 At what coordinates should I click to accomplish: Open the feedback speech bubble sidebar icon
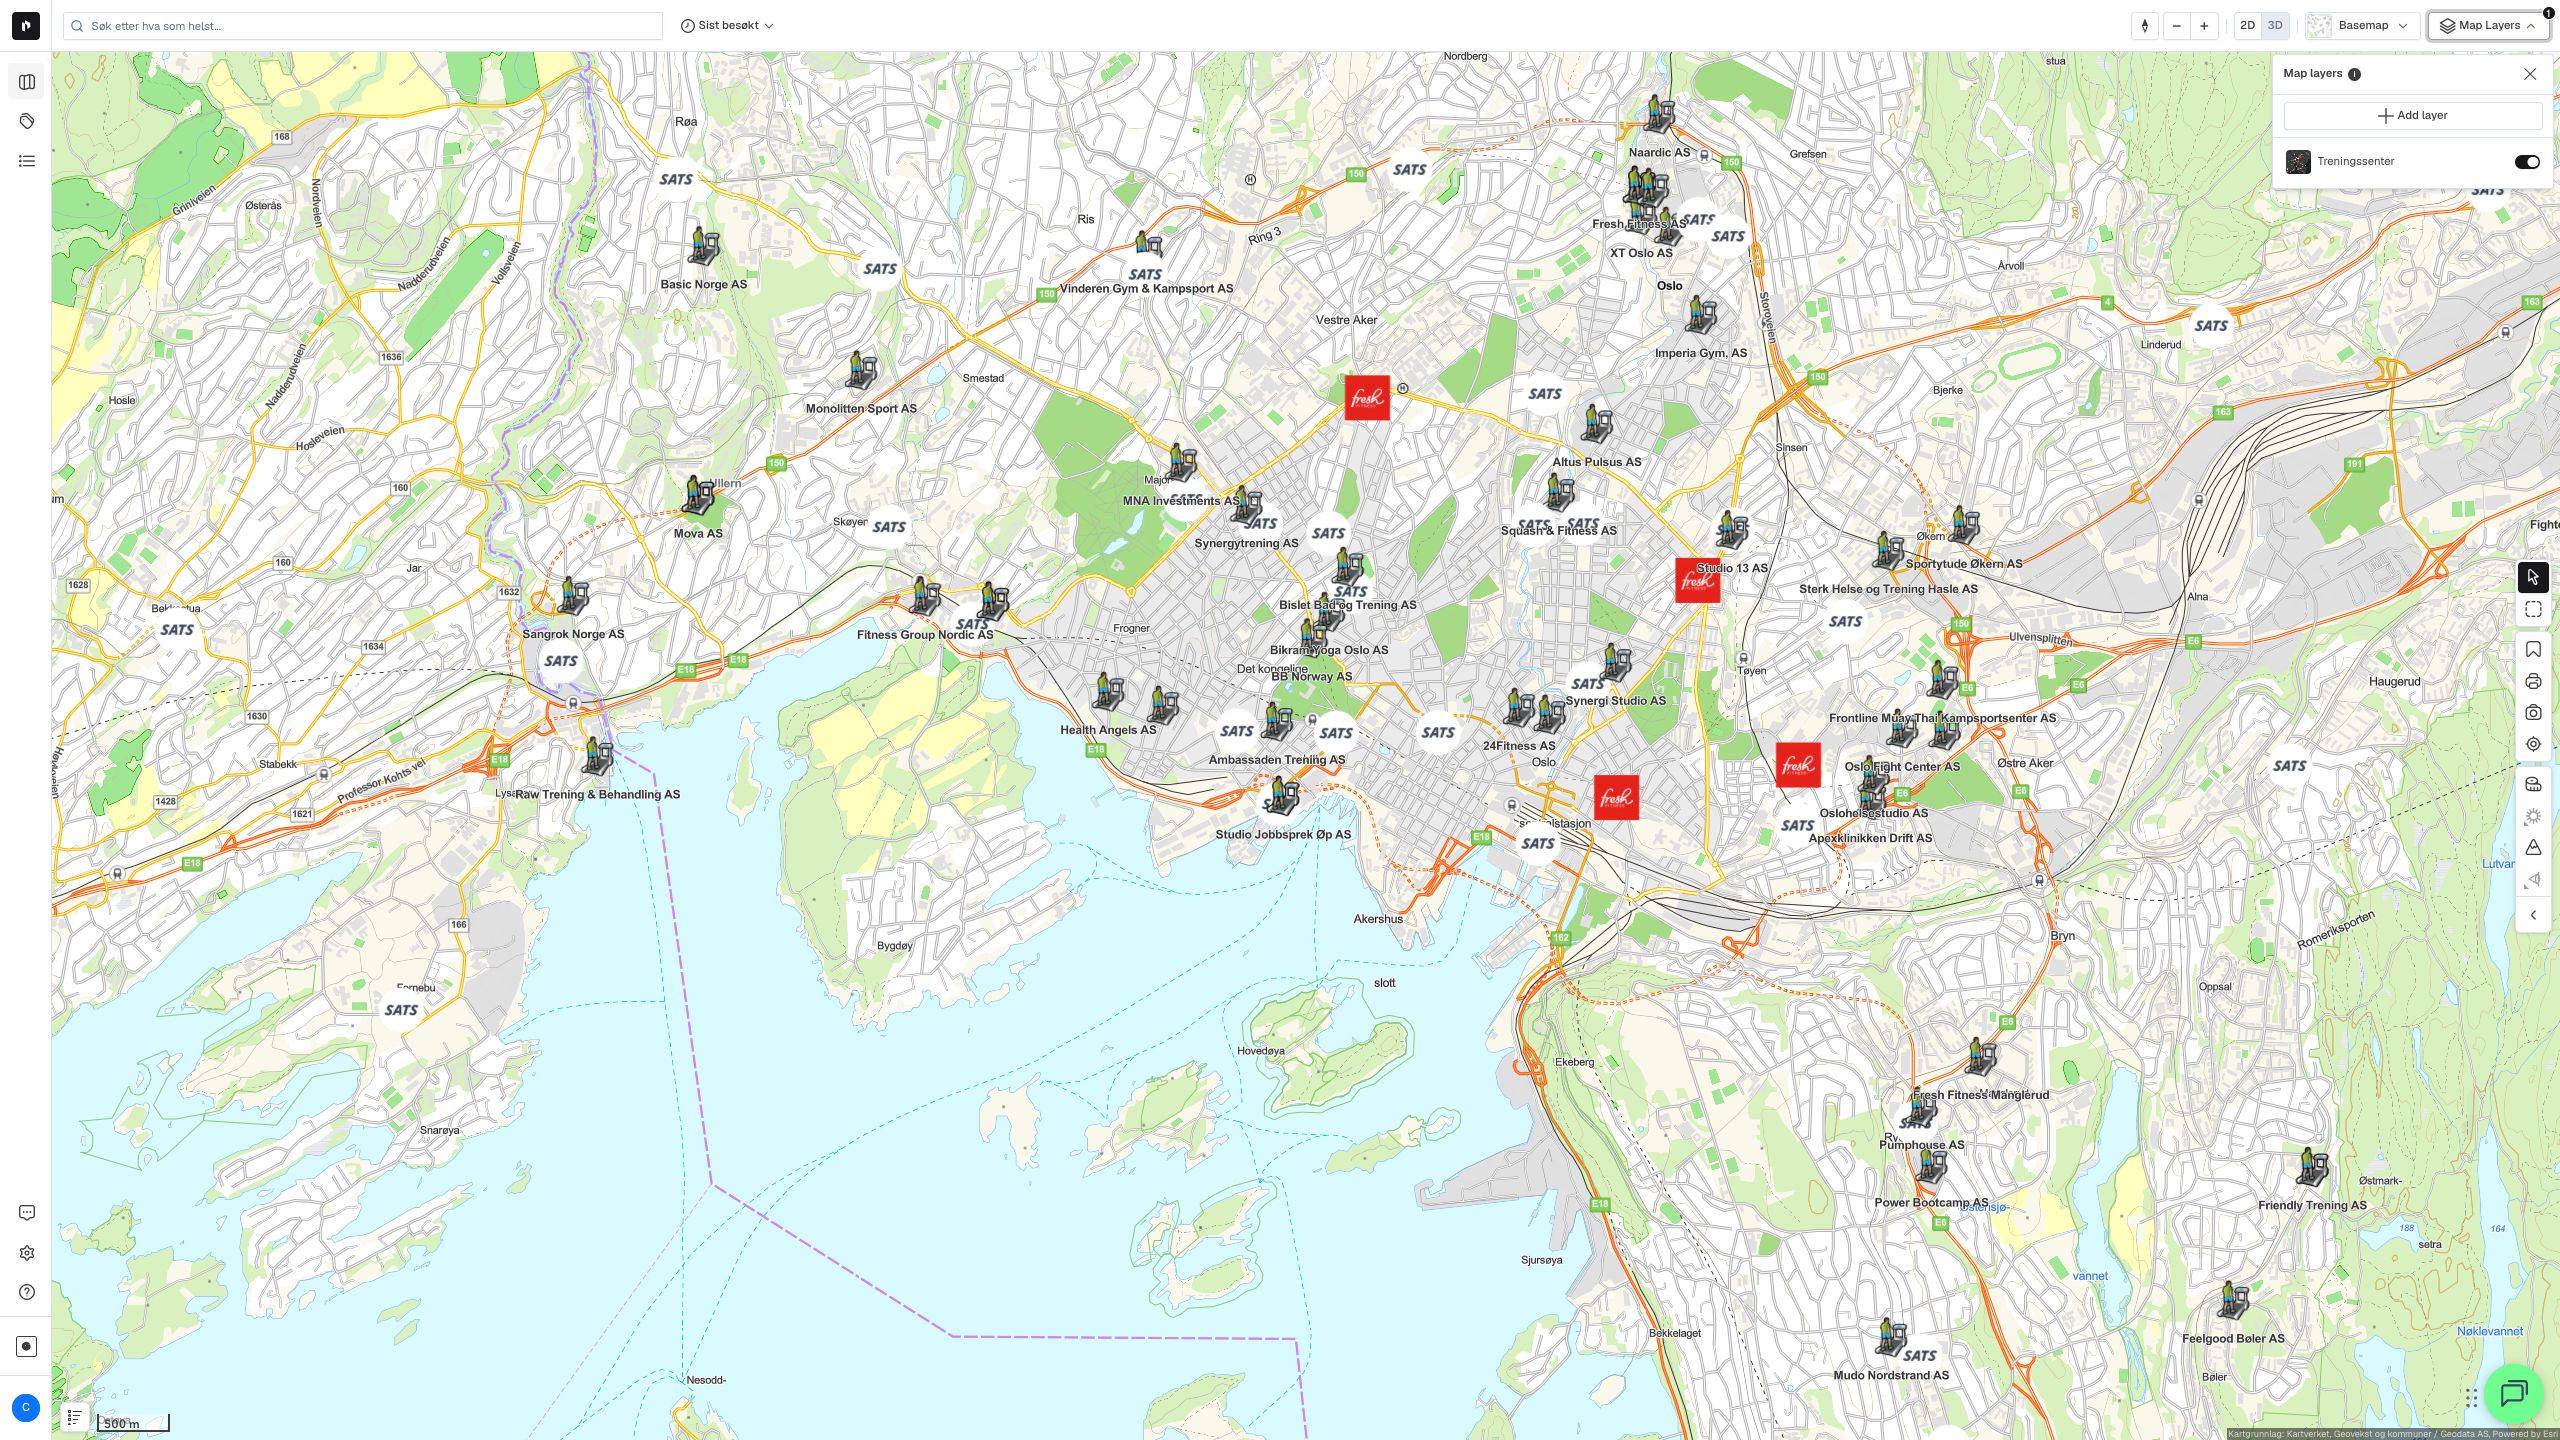click(x=27, y=1213)
